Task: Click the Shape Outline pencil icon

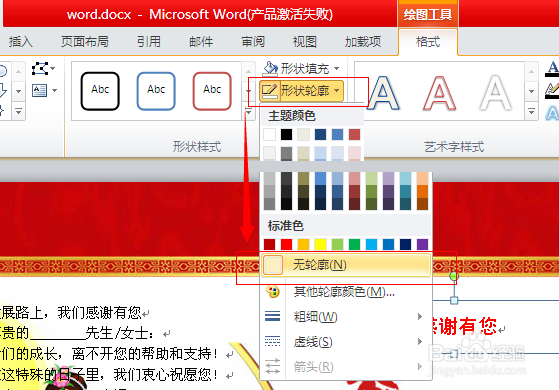Action: click(x=269, y=91)
